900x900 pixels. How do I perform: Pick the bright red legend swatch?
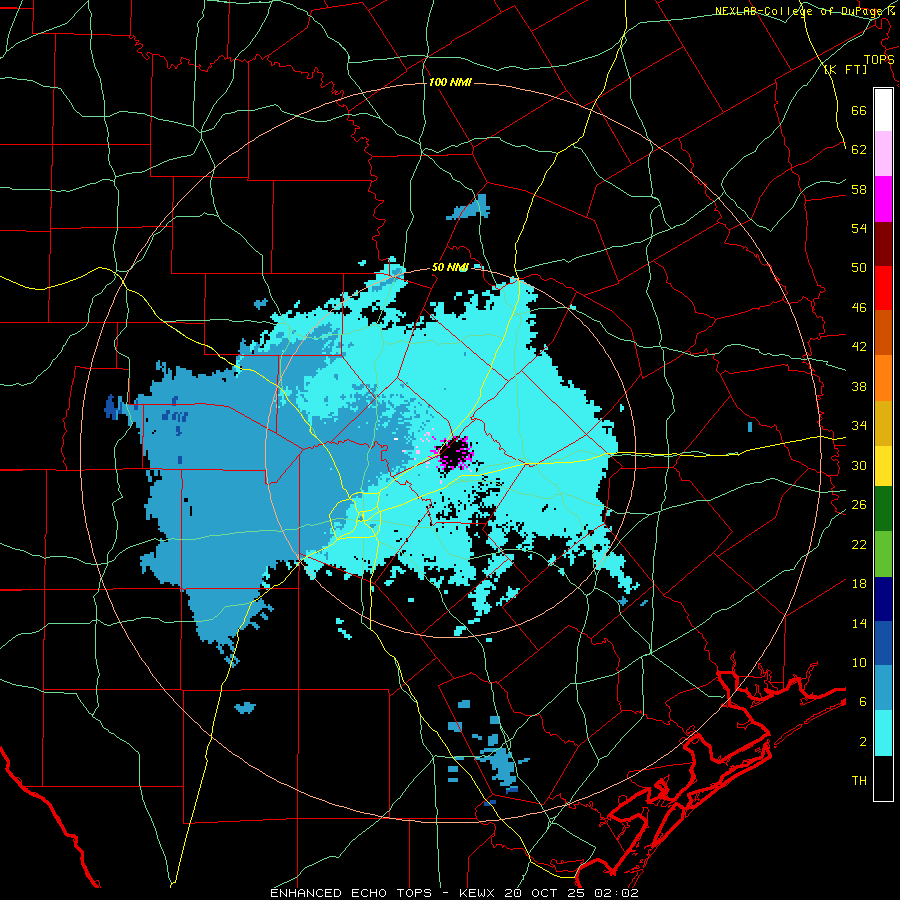coord(883,288)
